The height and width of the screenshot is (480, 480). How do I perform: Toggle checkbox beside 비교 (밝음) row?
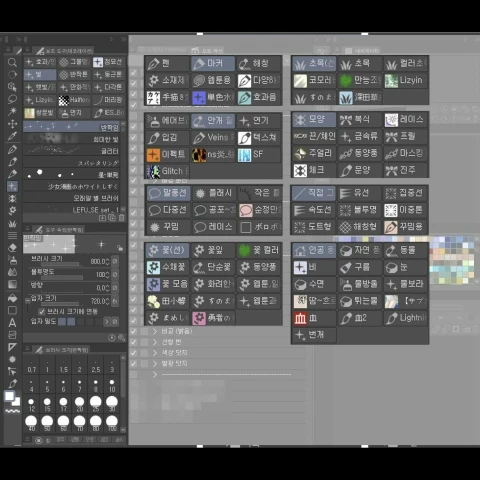pyautogui.click(x=134, y=331)
